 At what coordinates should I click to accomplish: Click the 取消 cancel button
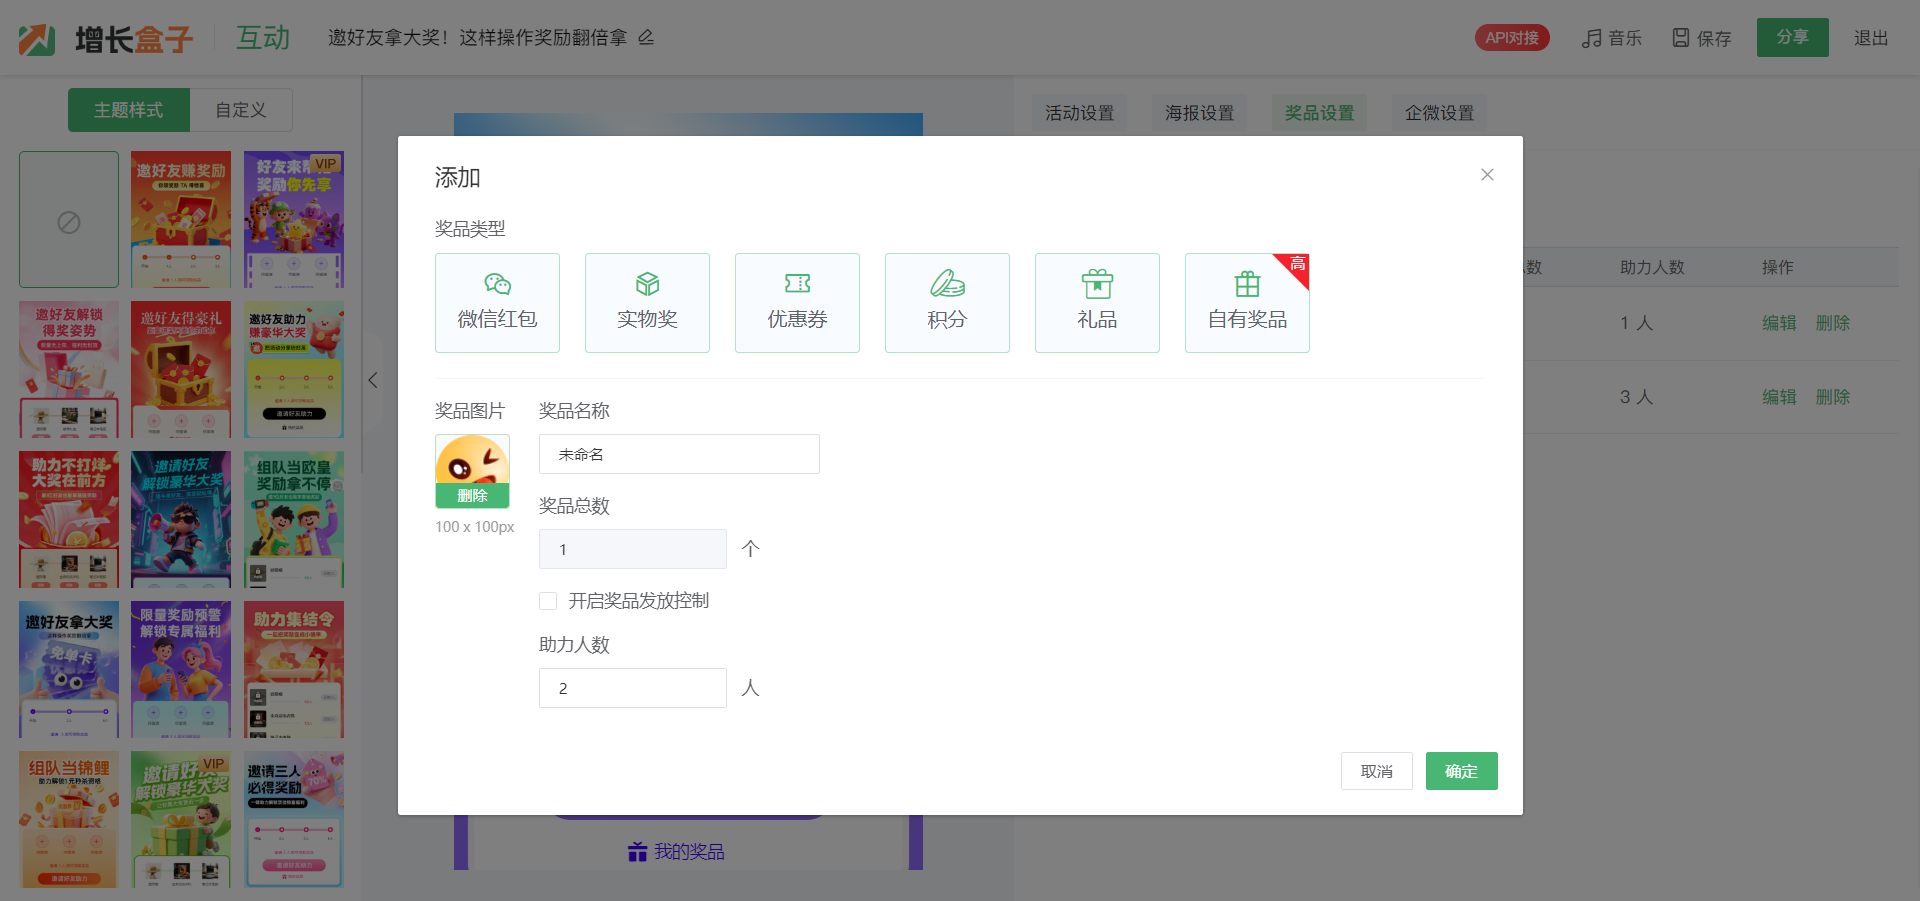tap(1376, 771)
